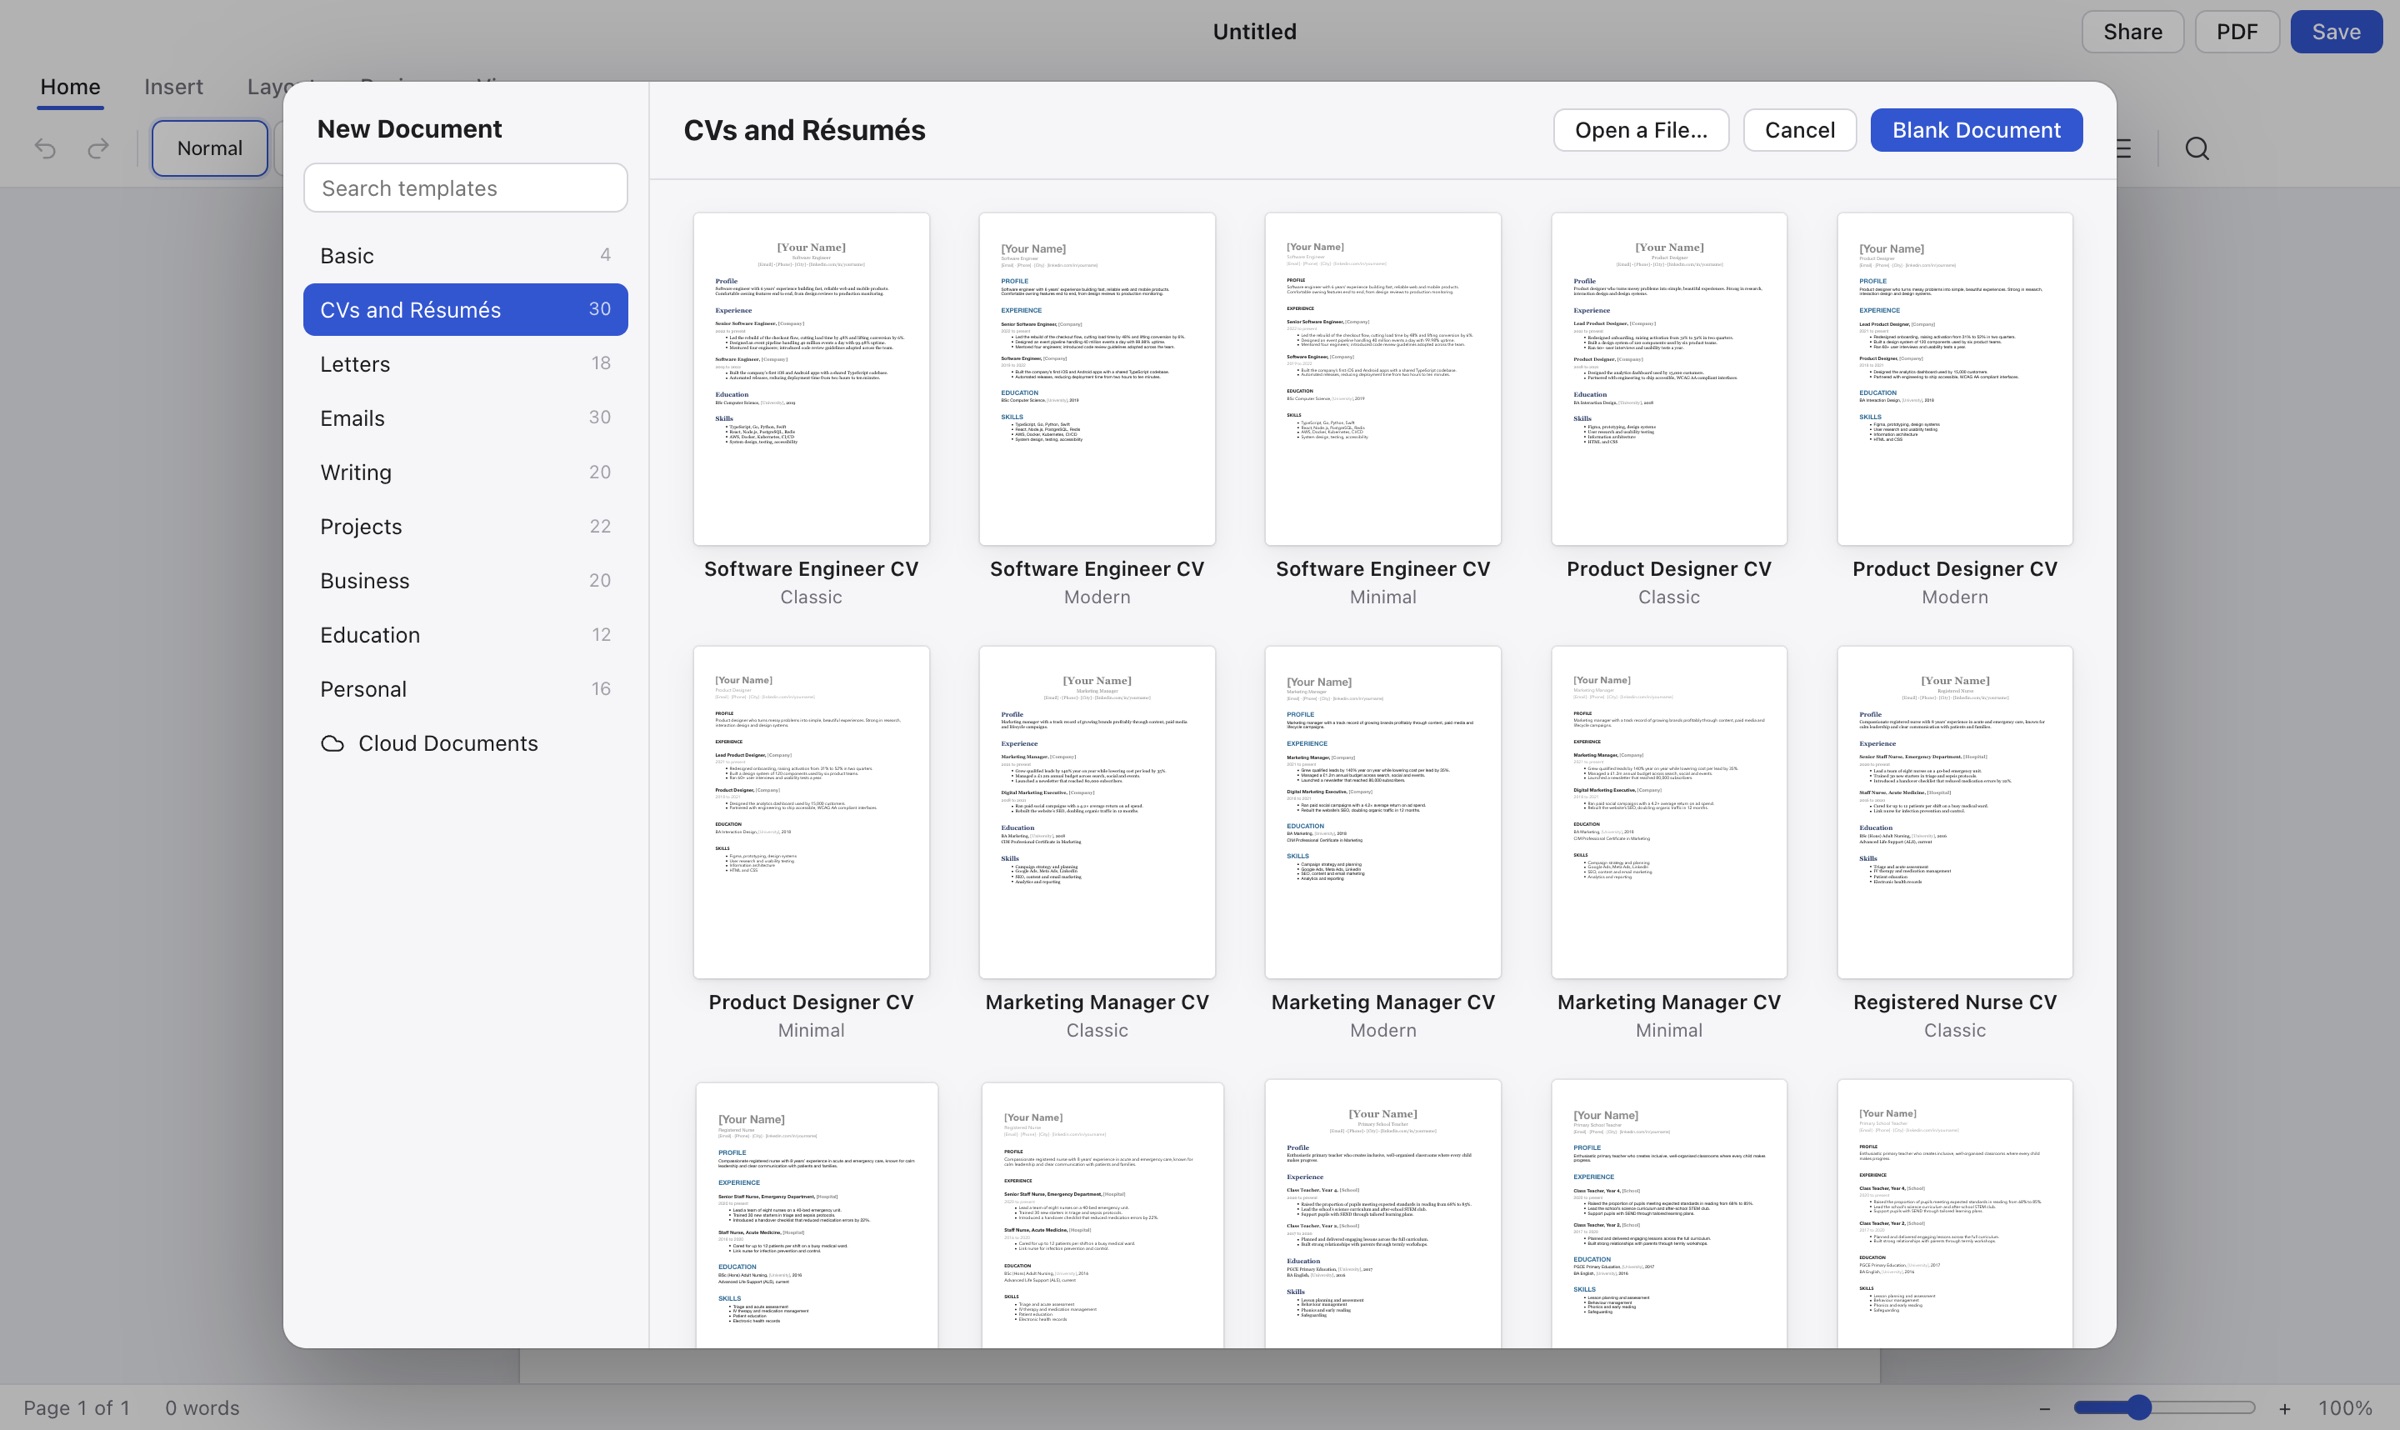Open the Personal category

(466, 689)
